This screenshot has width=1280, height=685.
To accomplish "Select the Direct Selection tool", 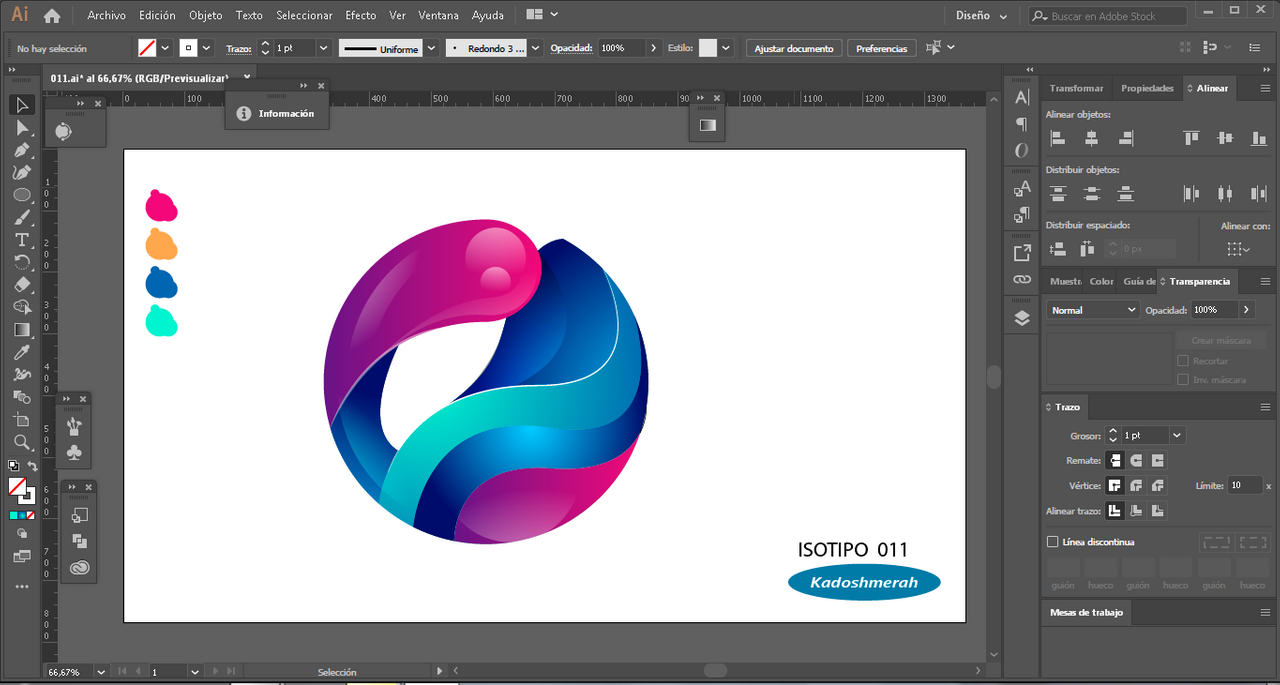I will pyautogui.click(x=22, y=128).
